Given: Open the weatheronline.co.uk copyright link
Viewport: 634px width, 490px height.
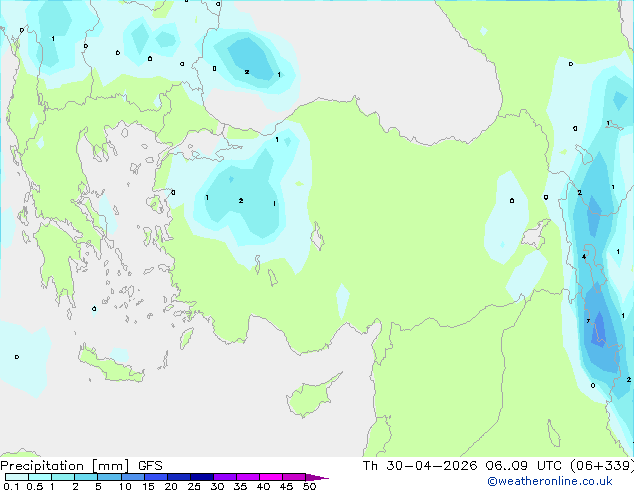Looking at the screenshot, I should click(x=549, y=481).
